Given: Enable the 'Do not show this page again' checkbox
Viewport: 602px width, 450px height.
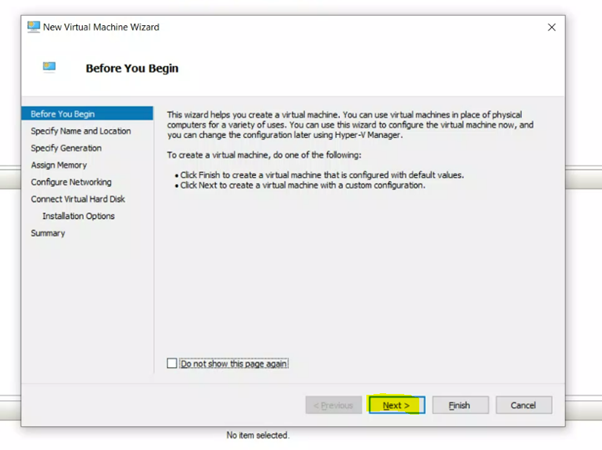Looking at the screenshot, I should 172,364.
